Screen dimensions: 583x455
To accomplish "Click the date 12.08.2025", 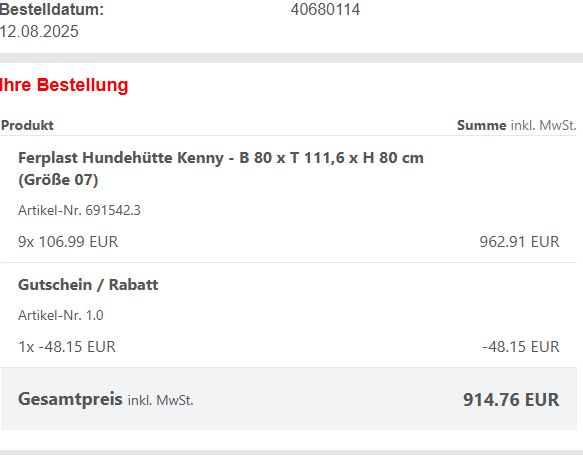I will point(39,31).
